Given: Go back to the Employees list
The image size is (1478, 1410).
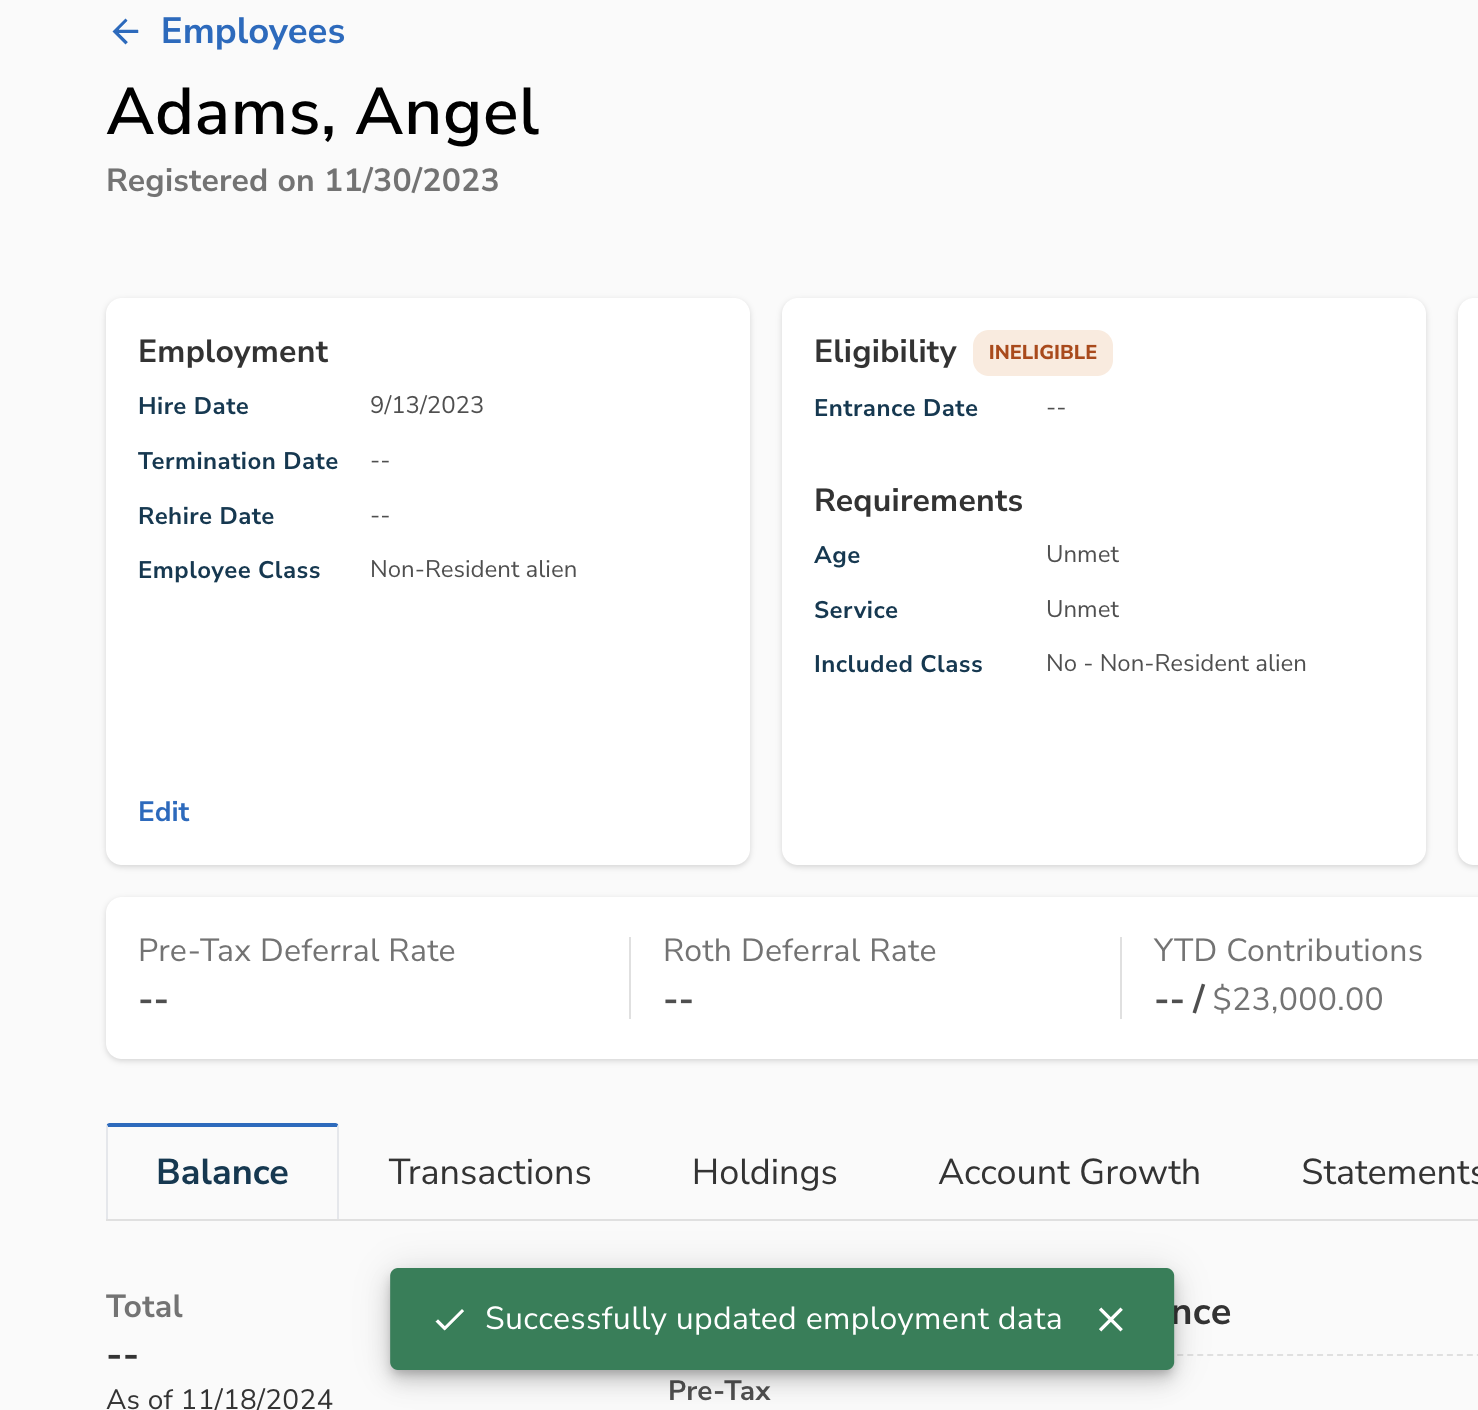Looking at the screenshot, I should pos(252,32).
